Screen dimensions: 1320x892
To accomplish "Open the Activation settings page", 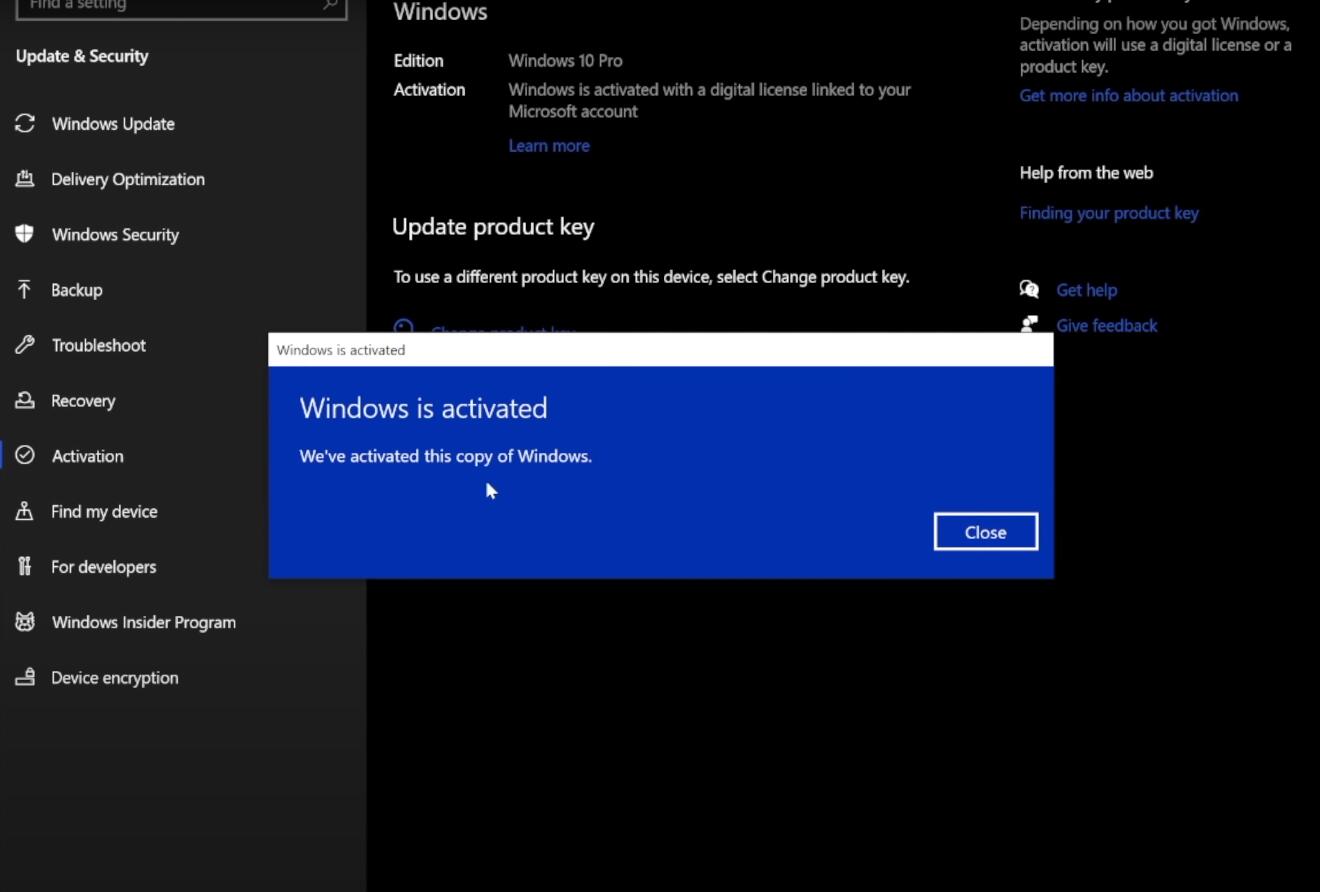I will (x=88, y=456).
